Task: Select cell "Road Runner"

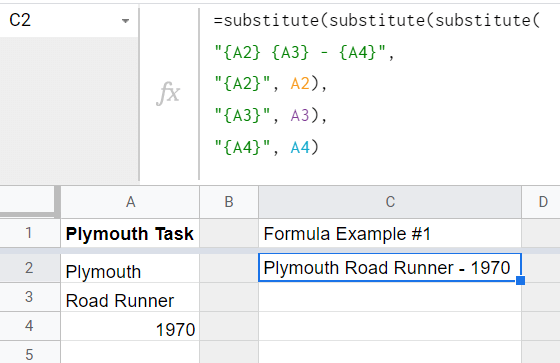Action: (130, 298)
